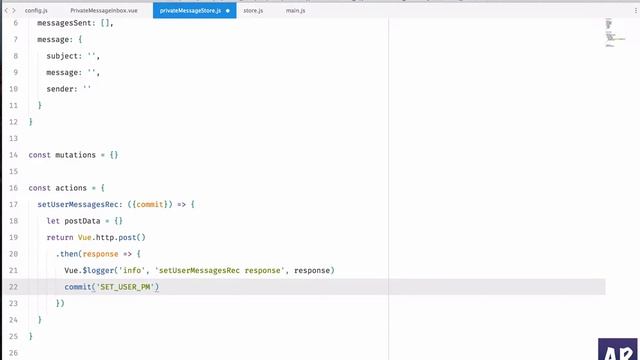Click 'subject' property on line 8
Screen dimensions: 640x360
point(62,56)
